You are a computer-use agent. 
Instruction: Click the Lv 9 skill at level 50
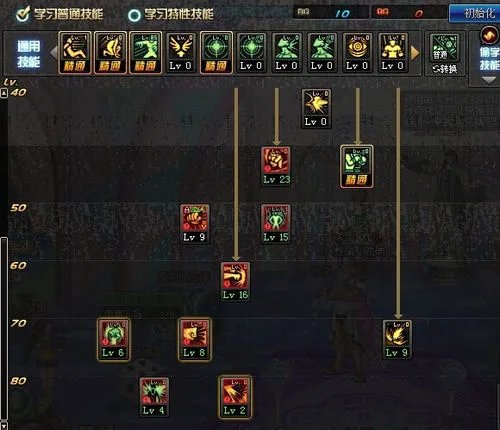tap(195, 224)
